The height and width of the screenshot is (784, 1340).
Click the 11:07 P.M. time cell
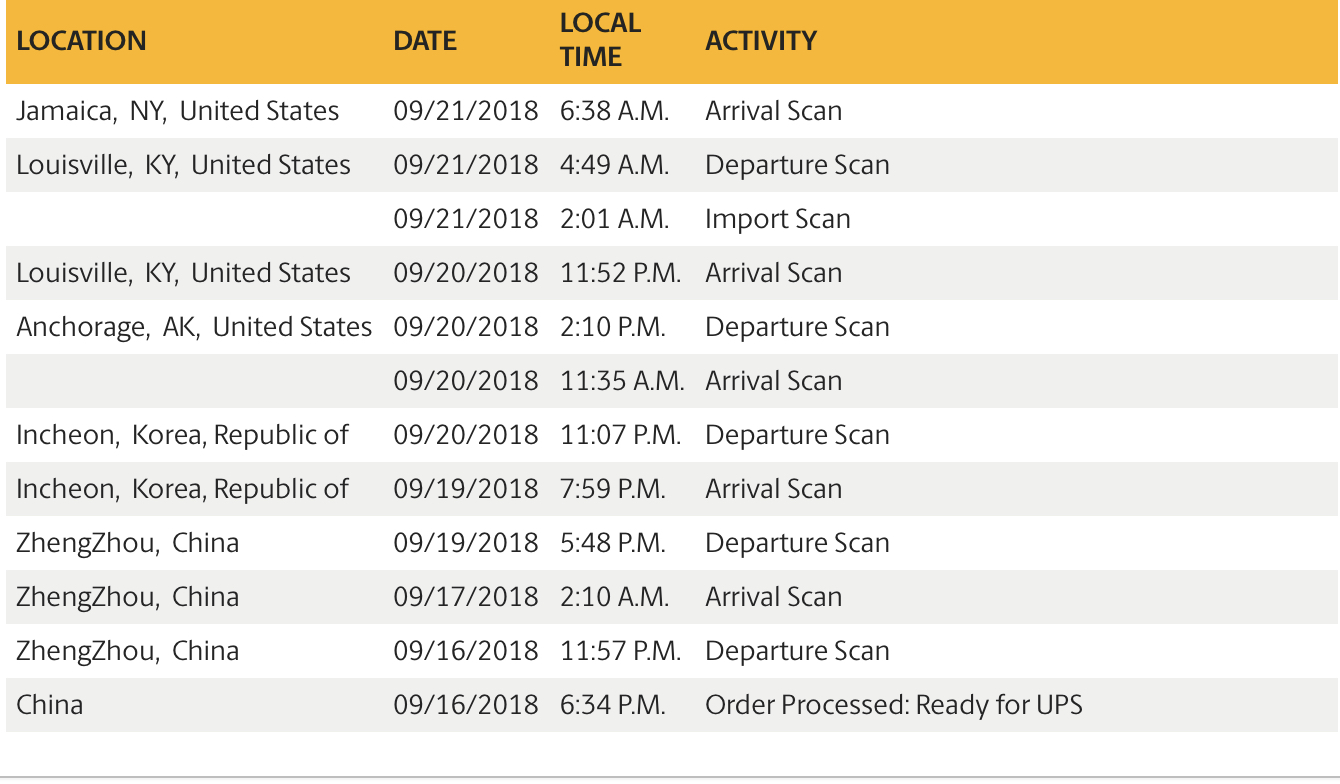(621, 435)
